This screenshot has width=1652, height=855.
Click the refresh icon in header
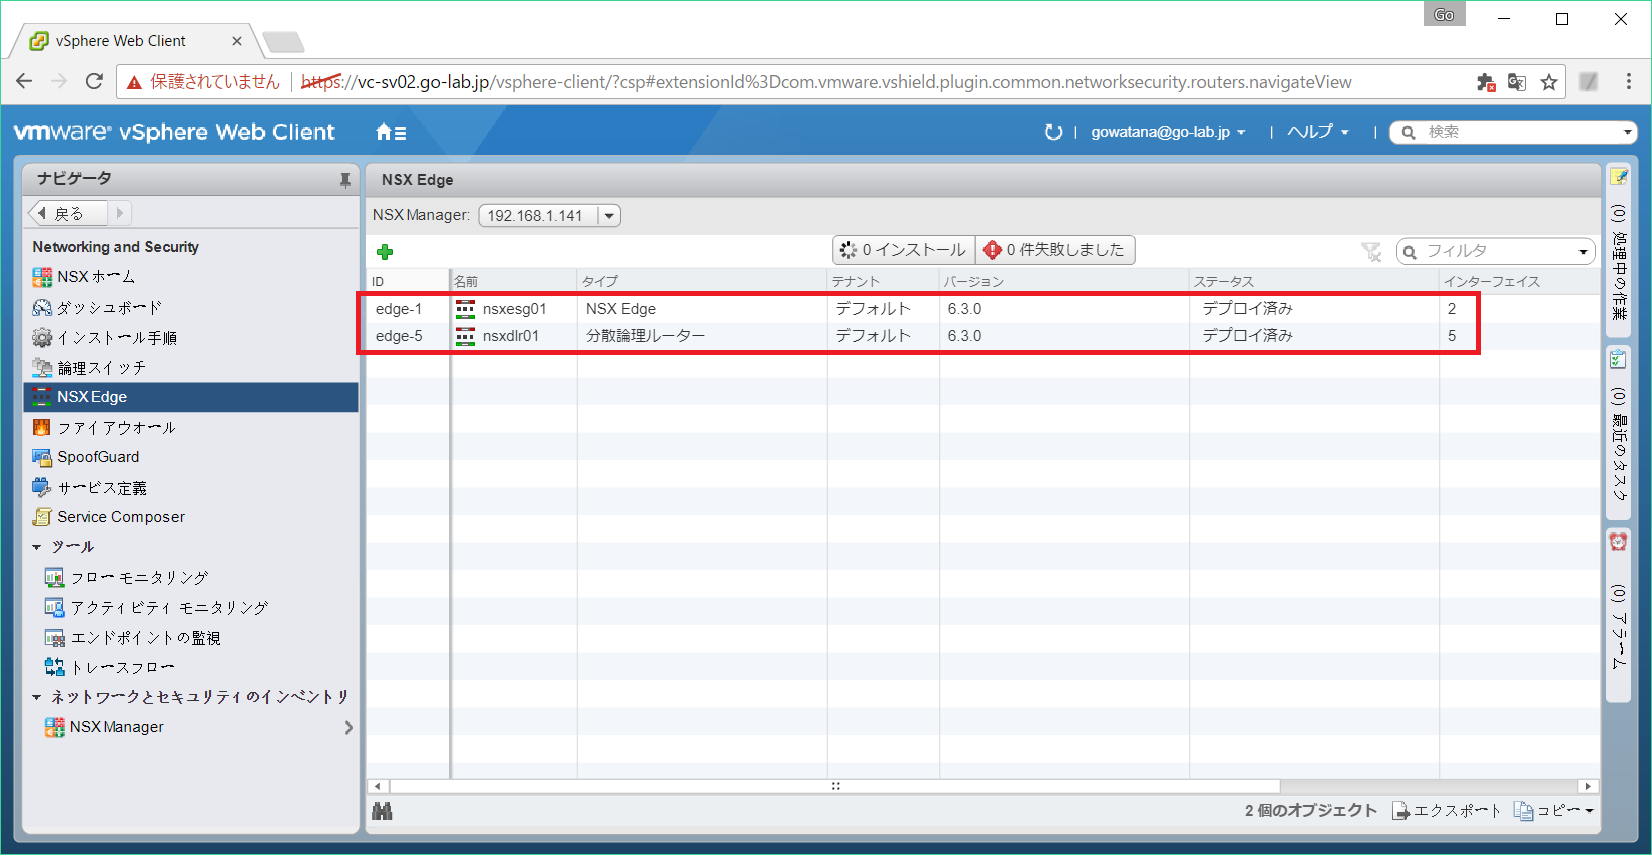1053,132
